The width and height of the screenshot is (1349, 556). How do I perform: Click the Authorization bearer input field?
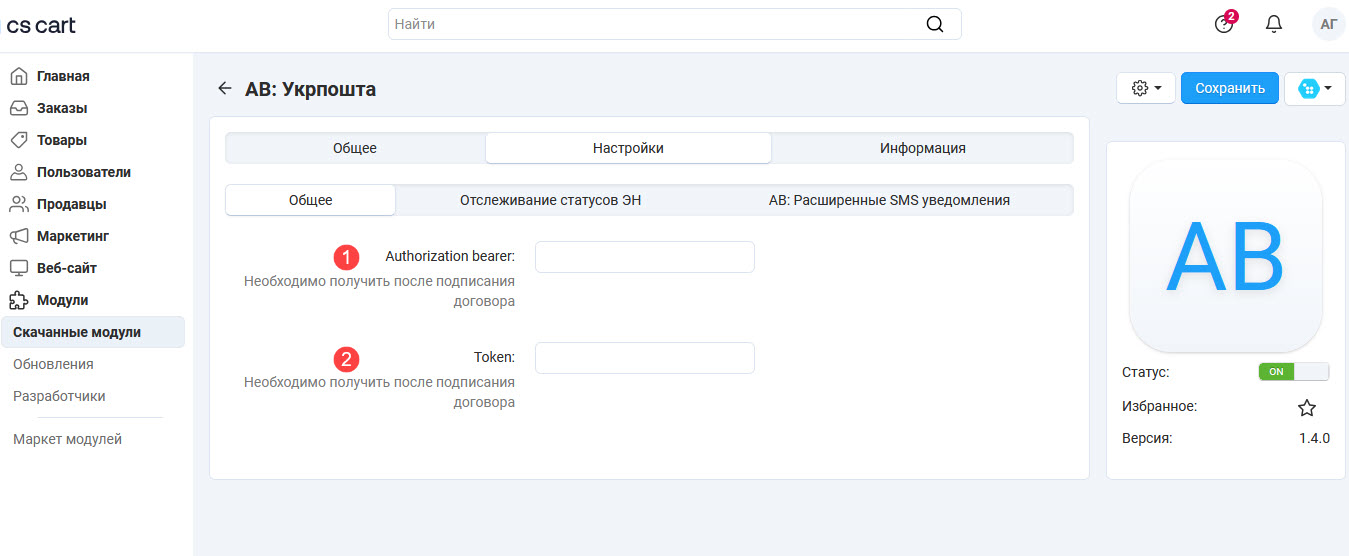click(645, 257)
